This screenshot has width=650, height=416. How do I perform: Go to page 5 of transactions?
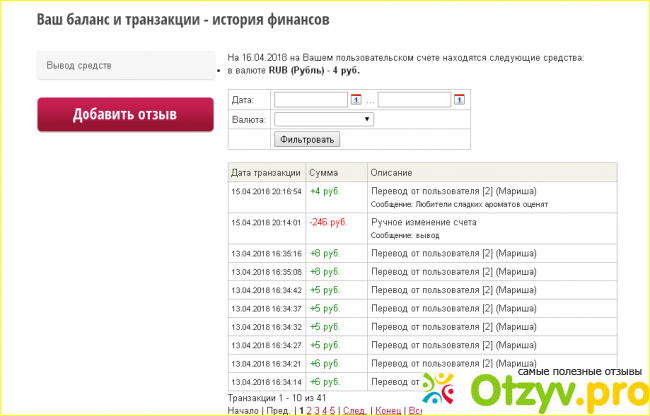332,410
